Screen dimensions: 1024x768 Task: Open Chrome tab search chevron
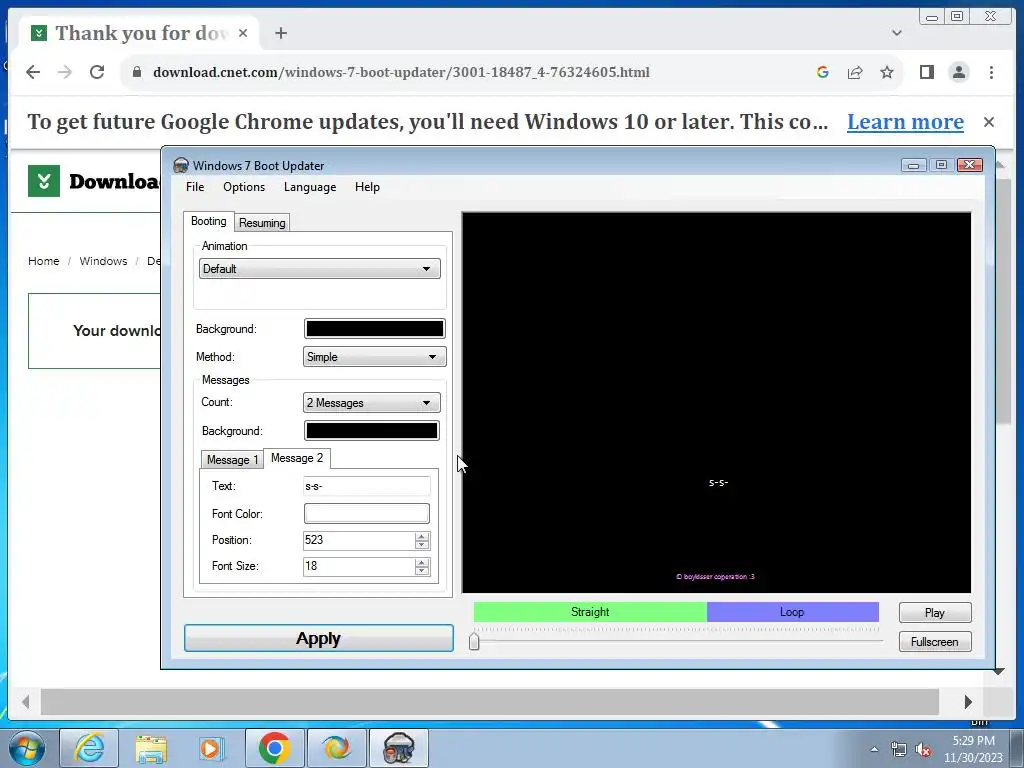[x=897, y=33]
